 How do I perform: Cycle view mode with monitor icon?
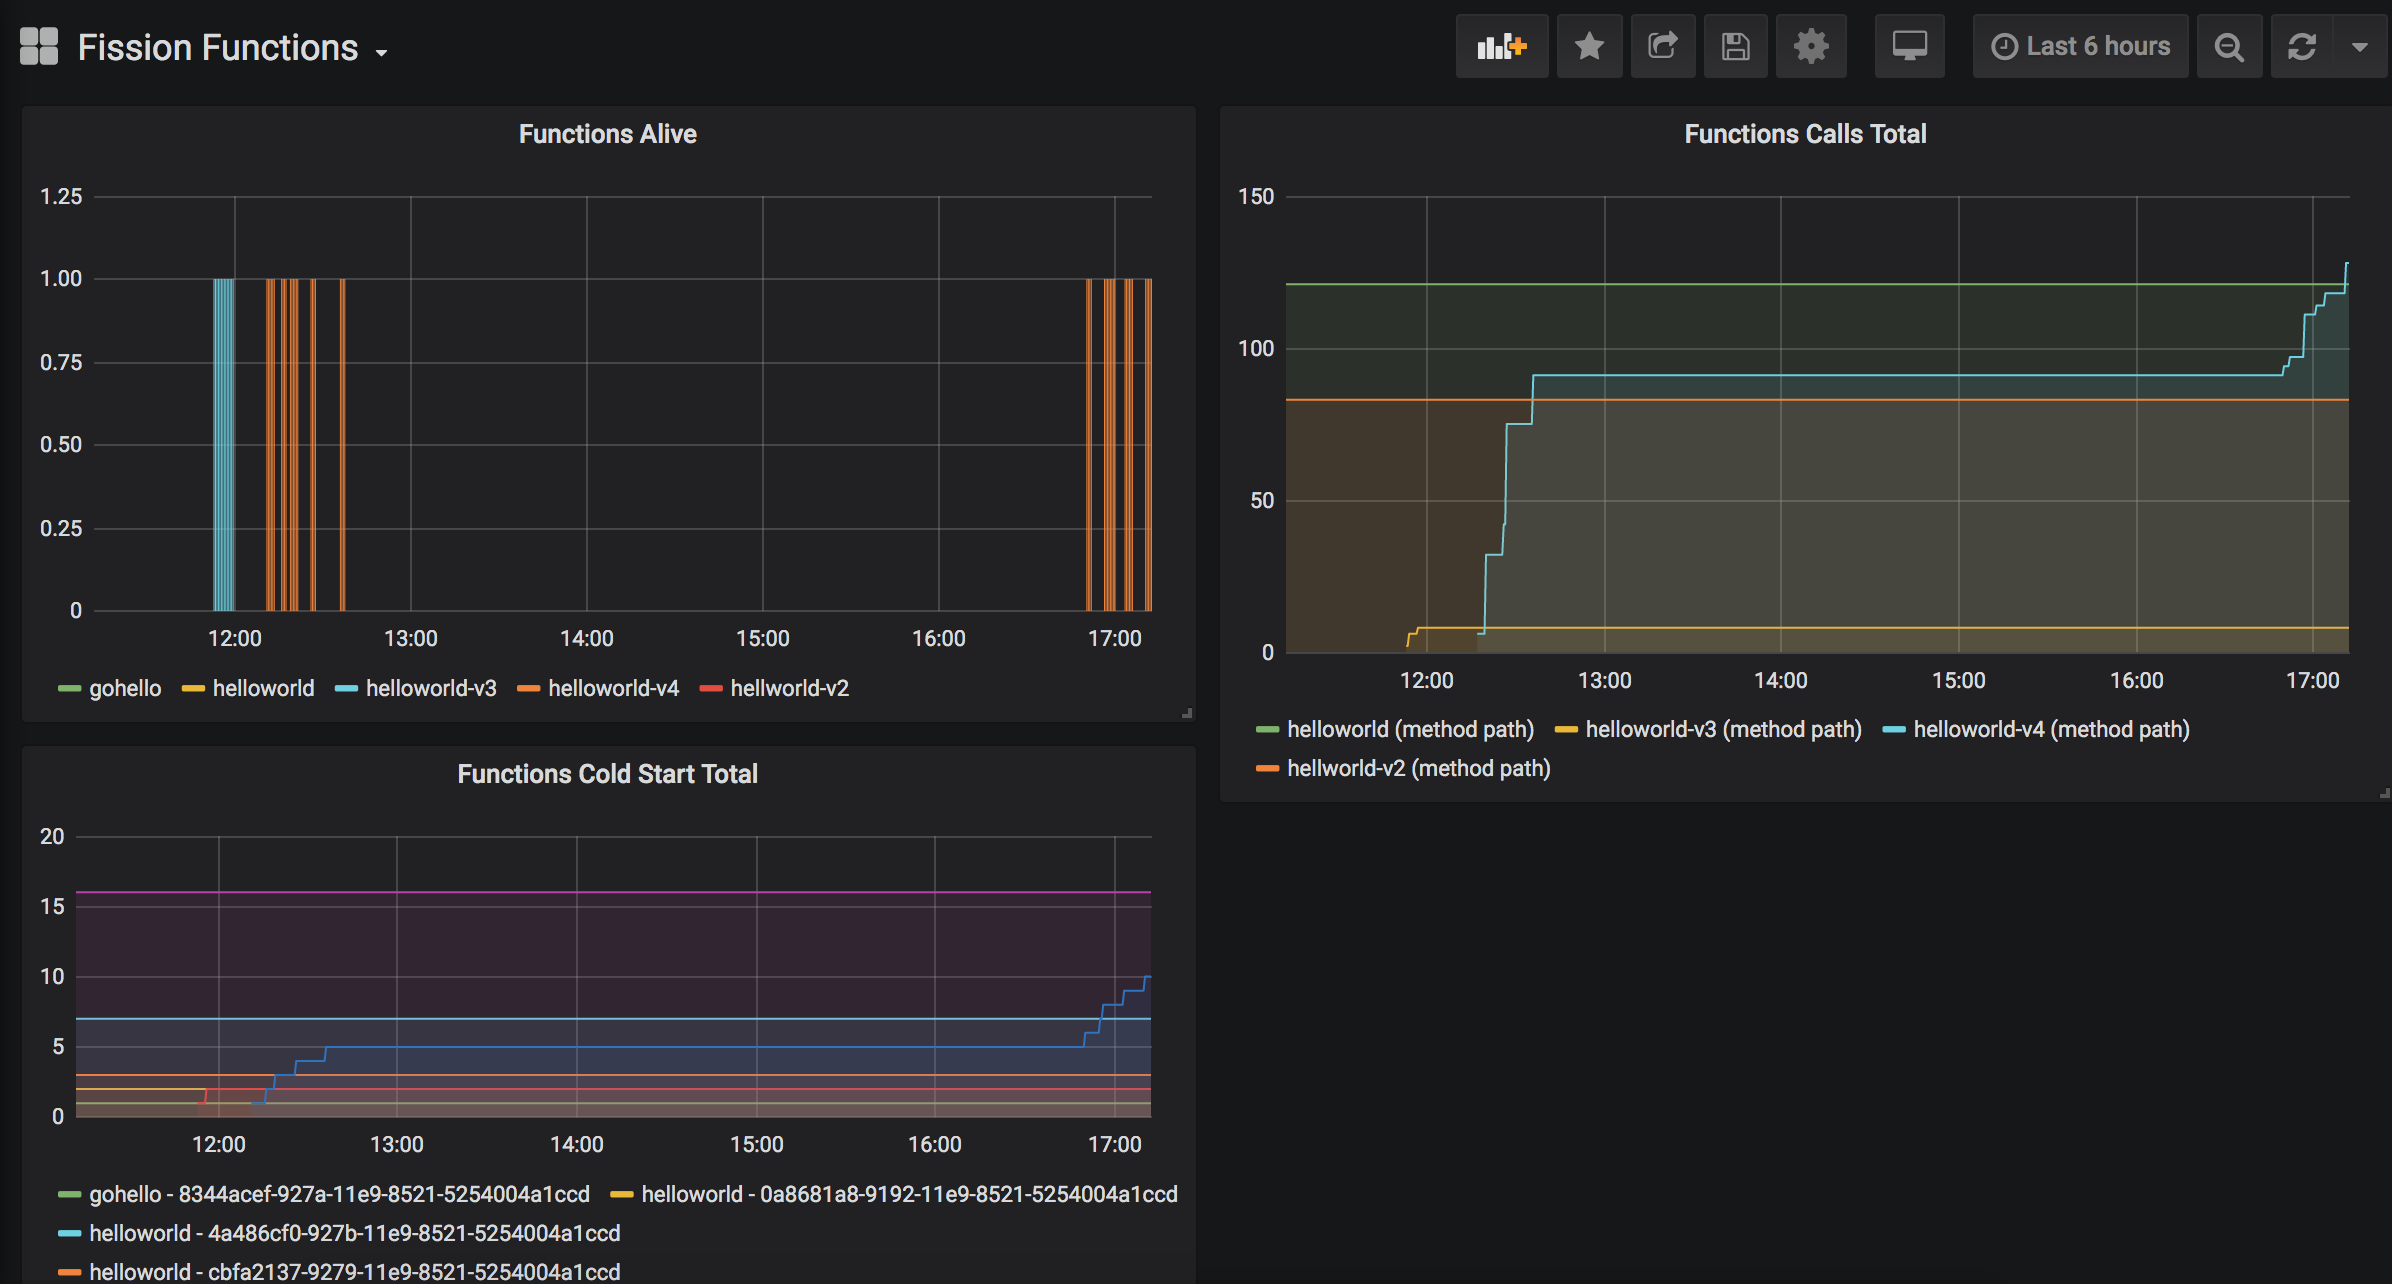(x=1909, y=47)
